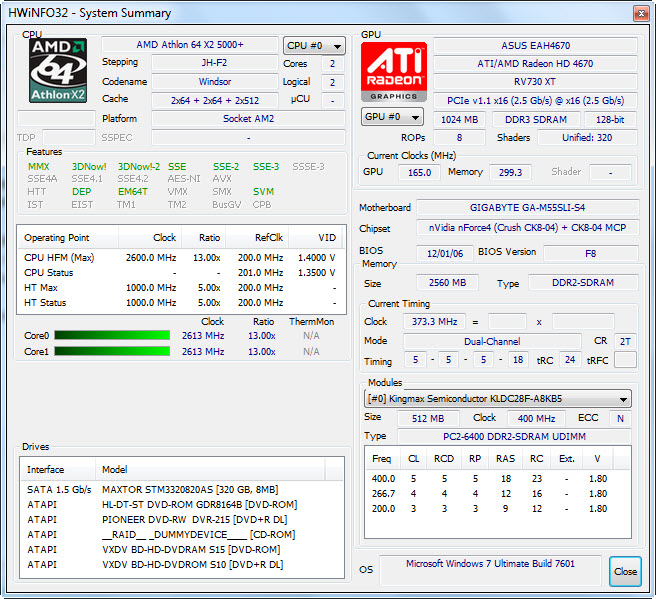
Task: Click the 3DNow!-2 feature label
Action: [x=138, y=166]
